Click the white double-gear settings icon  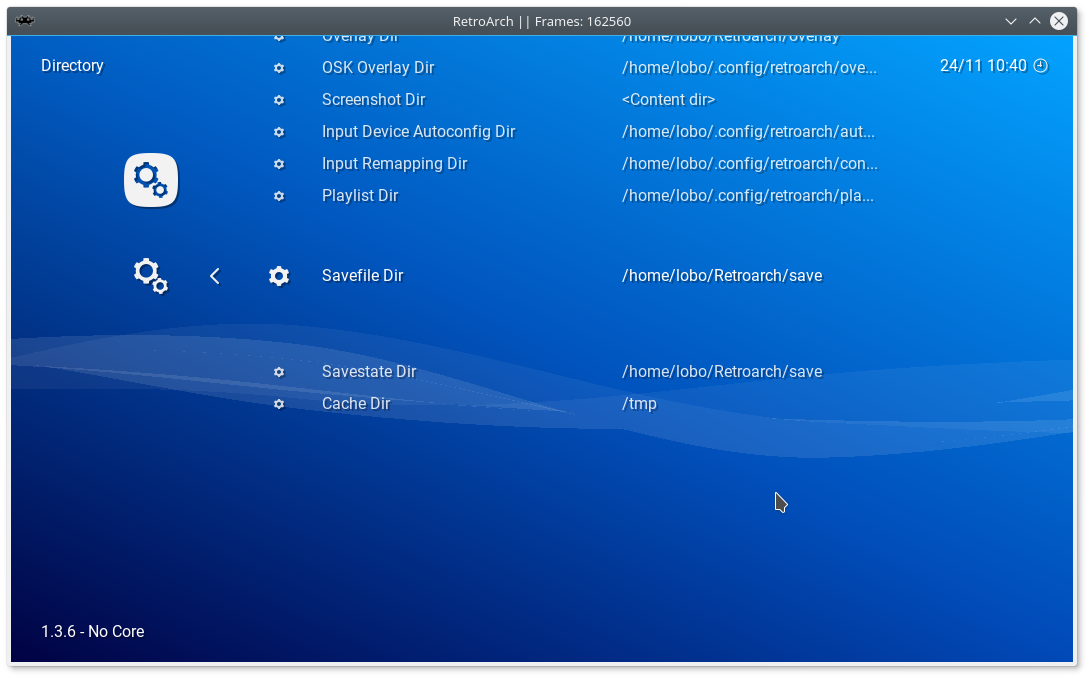click(151, 276)
